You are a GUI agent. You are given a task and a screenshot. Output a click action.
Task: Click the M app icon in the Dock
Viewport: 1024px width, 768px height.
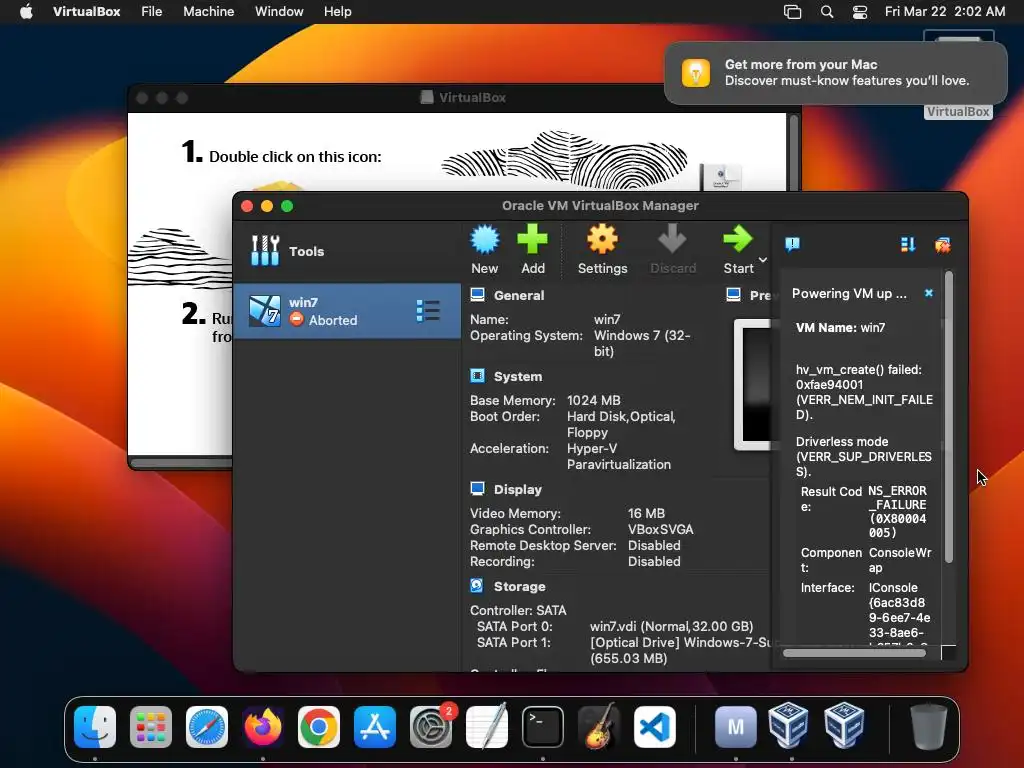735,726
